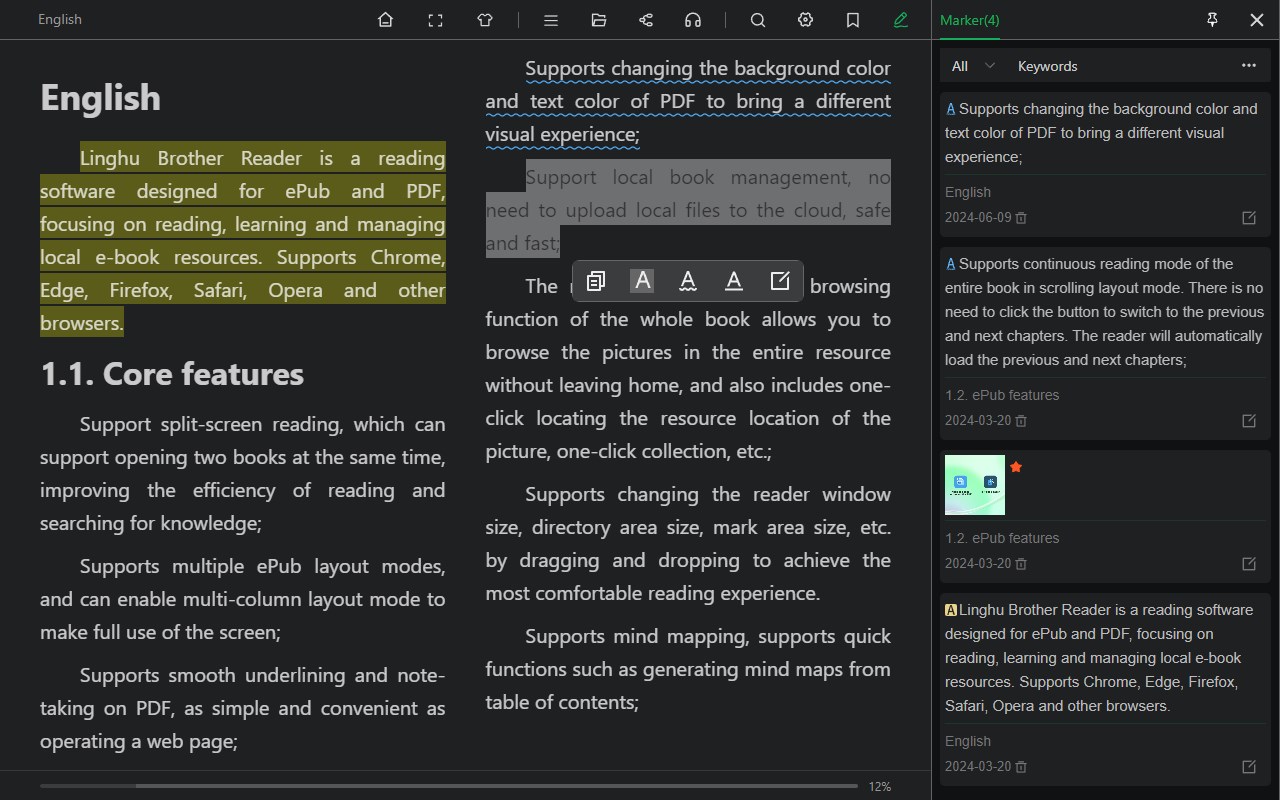Screen dimensions: 1280x800
Task: Delete the Linghu Brother Reader marker
Action: [1021, 767]
